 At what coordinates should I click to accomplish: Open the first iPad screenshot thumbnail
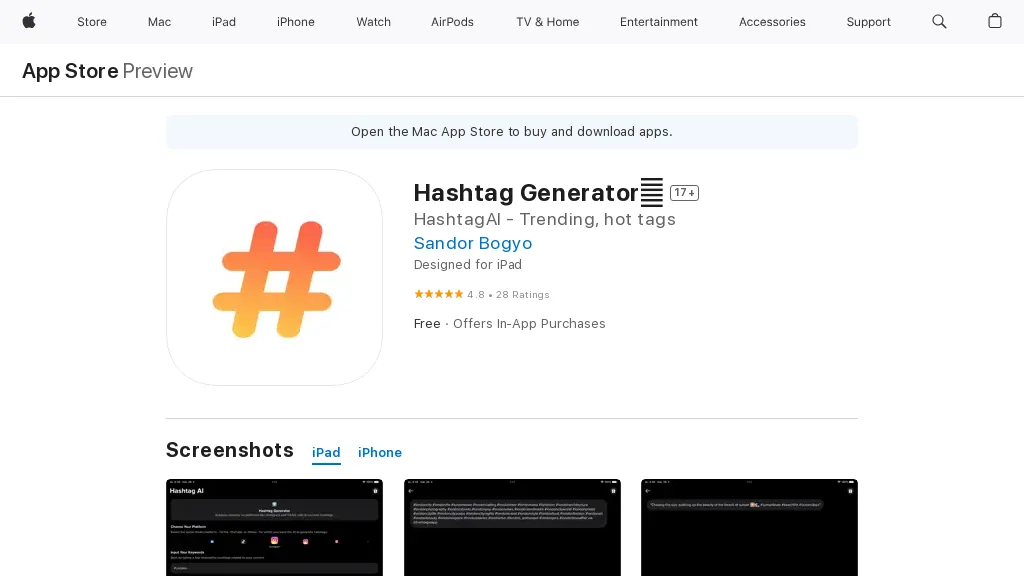pos(274,527)
